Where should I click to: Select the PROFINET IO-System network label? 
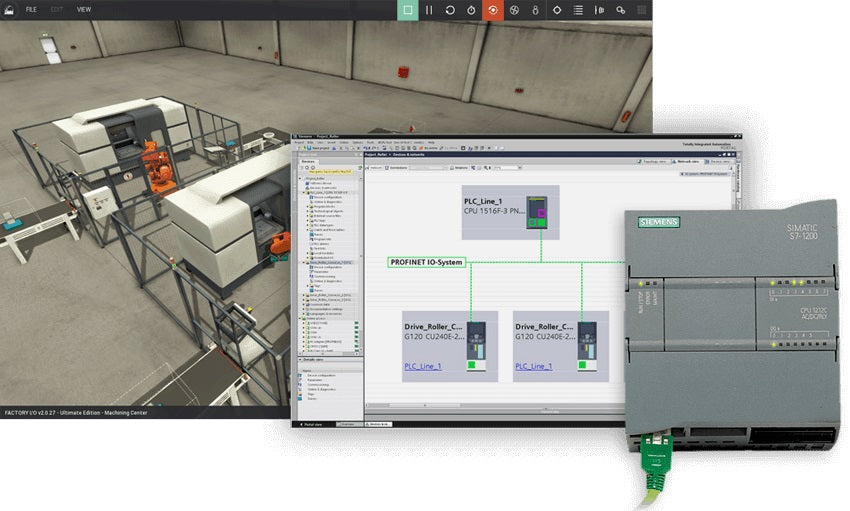point(428,262)
